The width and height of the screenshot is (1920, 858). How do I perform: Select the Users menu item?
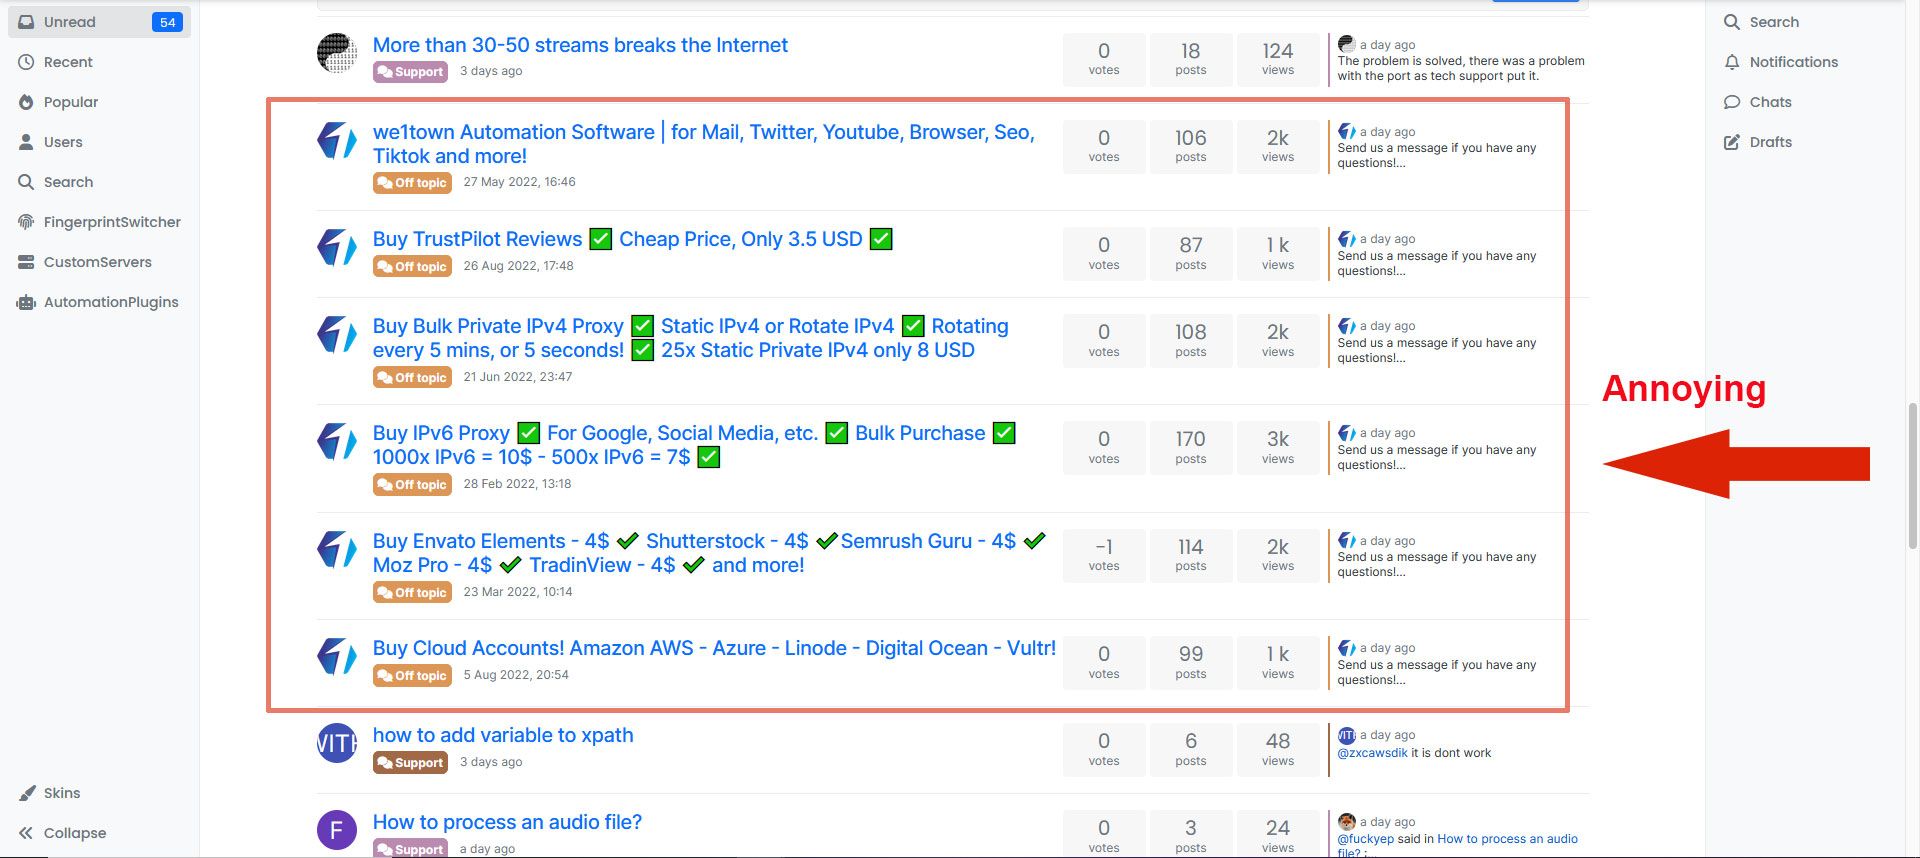62,142
